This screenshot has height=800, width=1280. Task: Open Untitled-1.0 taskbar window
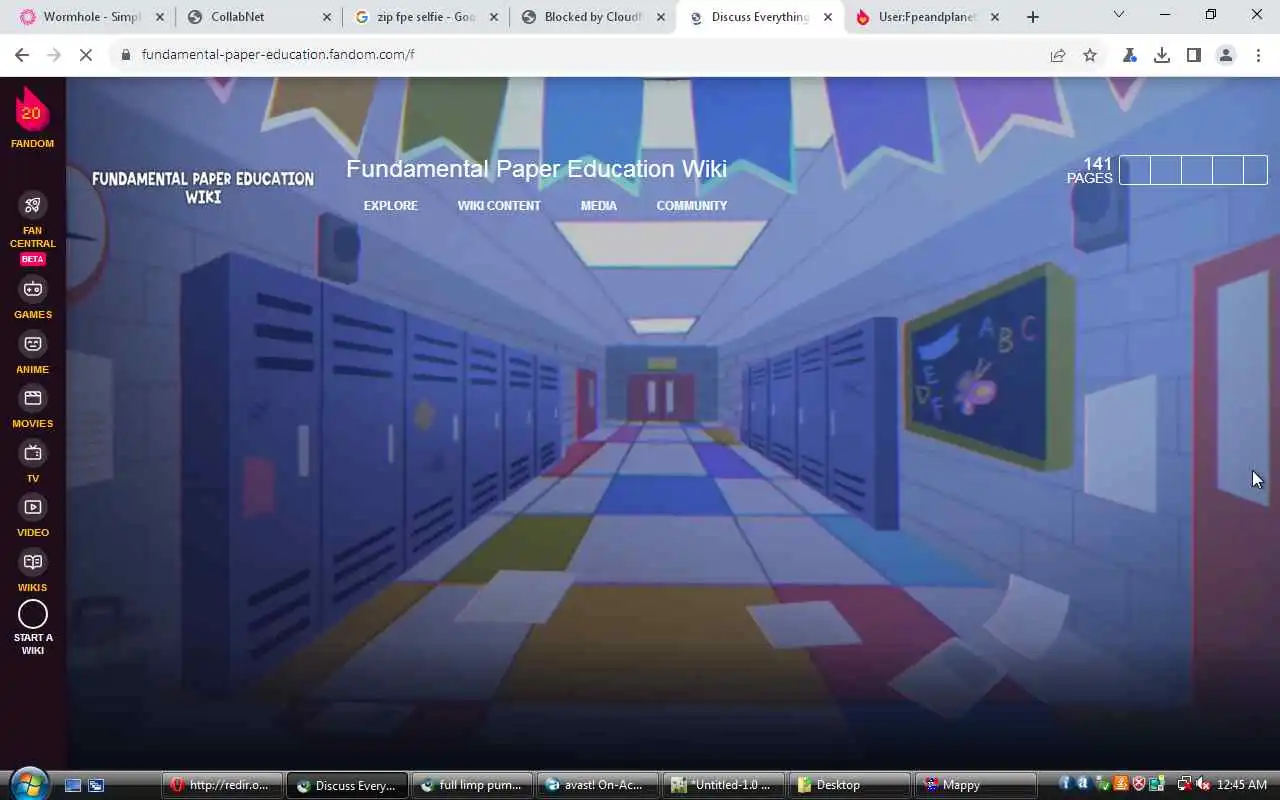click(x=723, y=785)
